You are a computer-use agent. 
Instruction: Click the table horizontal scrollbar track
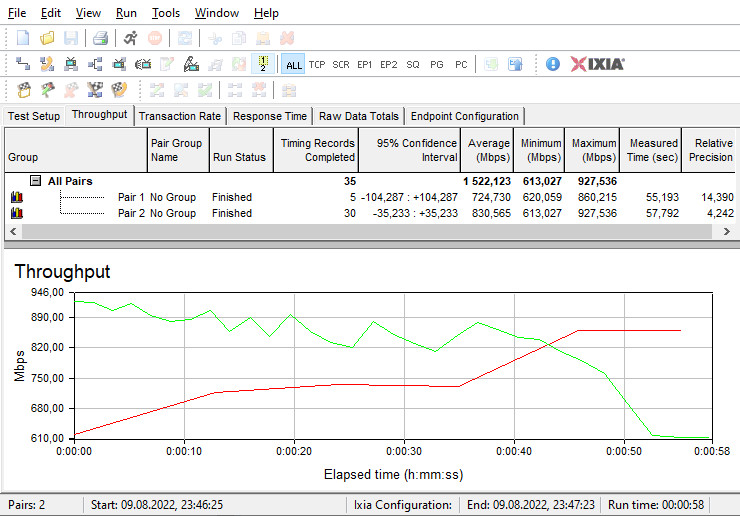[367, 231]
